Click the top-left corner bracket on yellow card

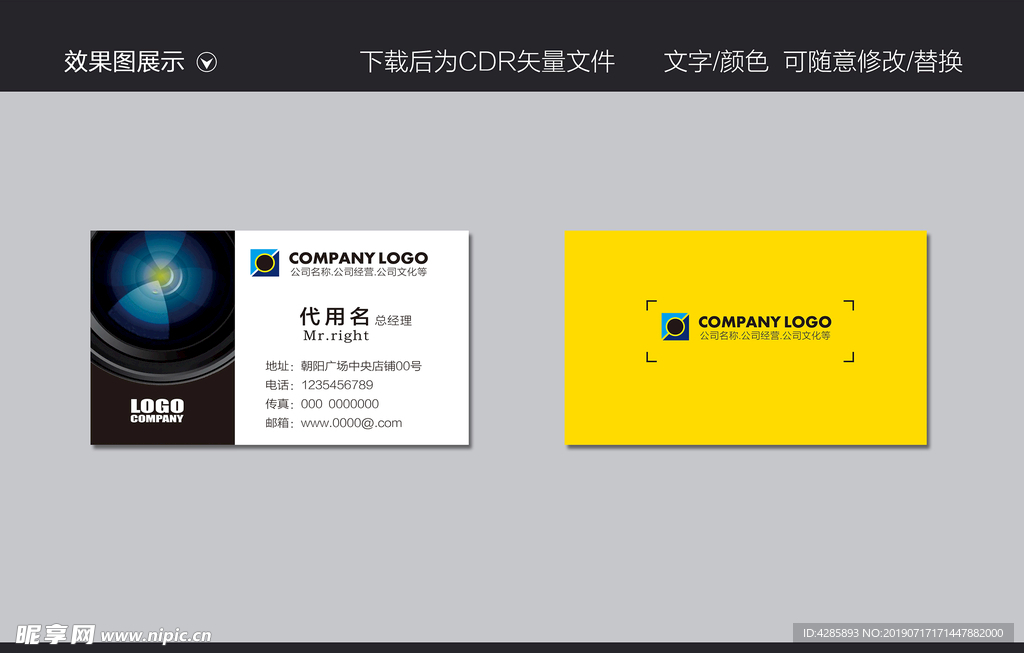(x=651, y=305)
